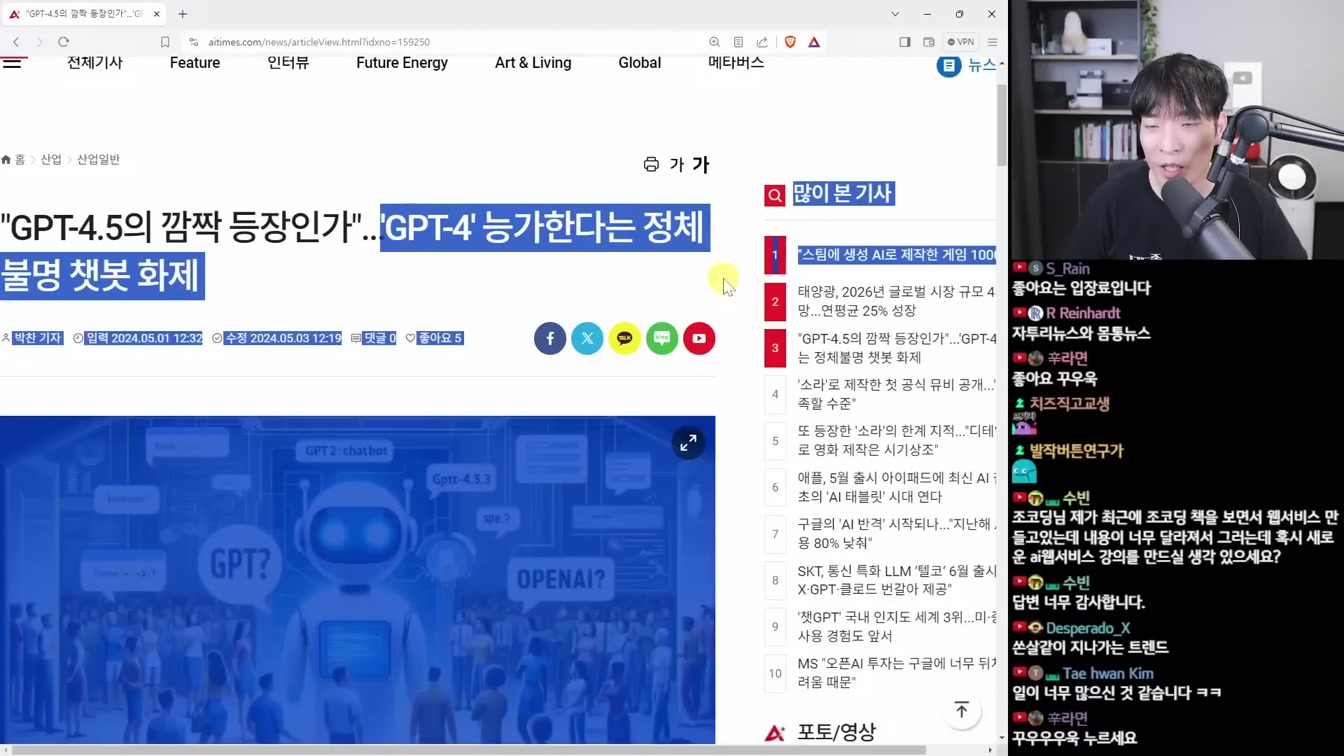Decrease font size with the small 가 button
This screenshot has height=756, width=1344.
coord(677,165)
